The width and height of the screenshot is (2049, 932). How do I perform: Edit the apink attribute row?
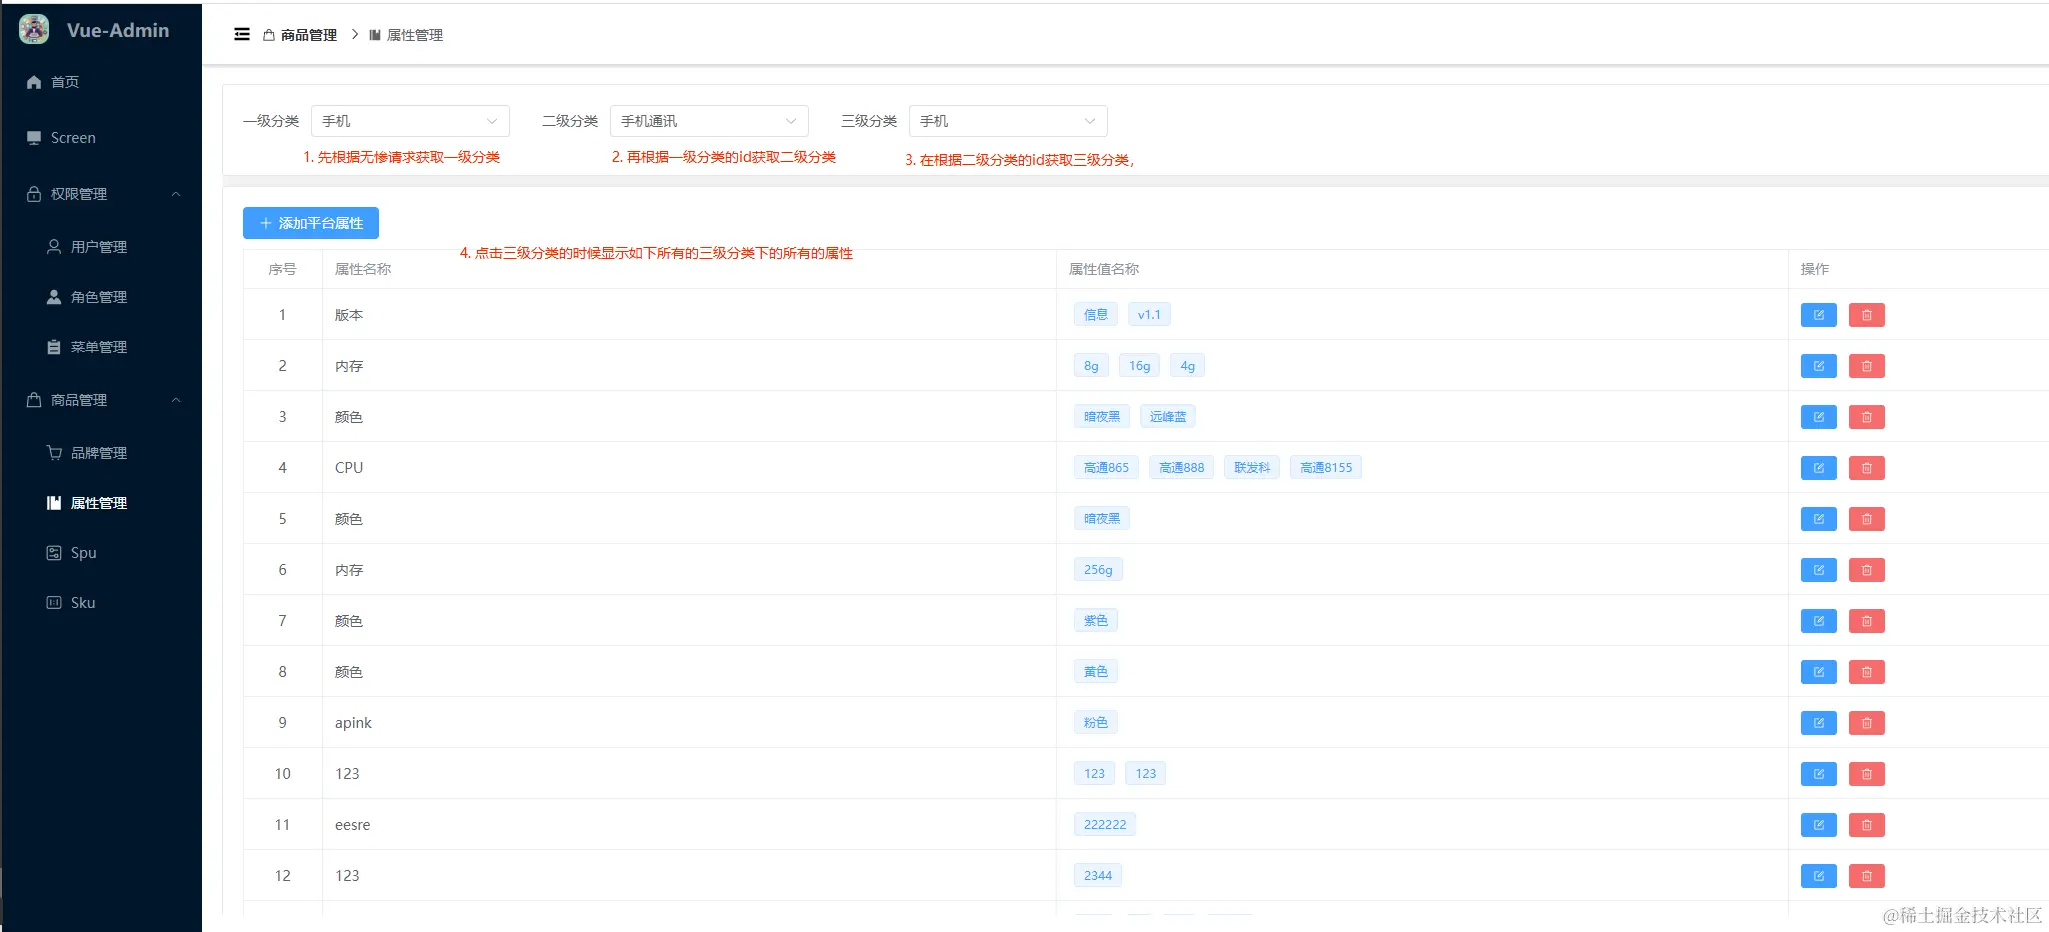point(1818,723)
